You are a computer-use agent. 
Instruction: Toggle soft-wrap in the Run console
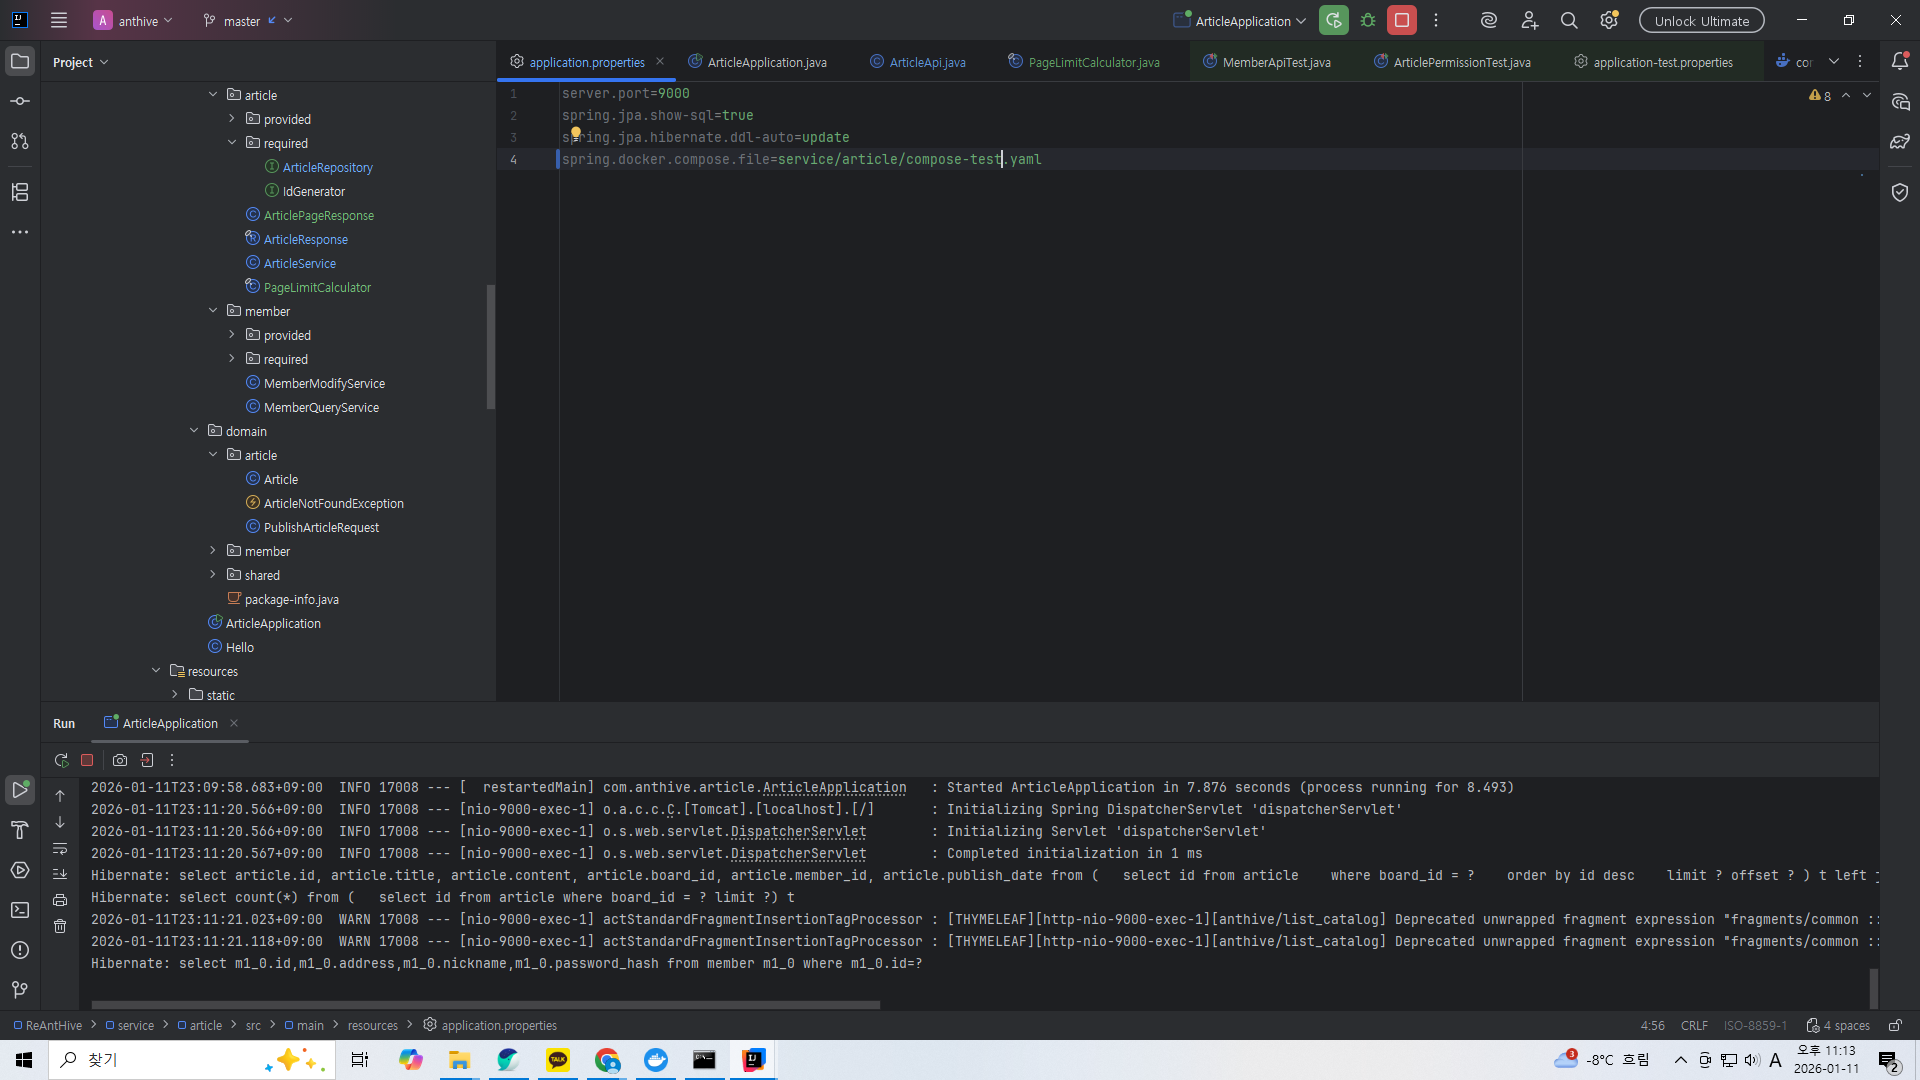point(60,849)
